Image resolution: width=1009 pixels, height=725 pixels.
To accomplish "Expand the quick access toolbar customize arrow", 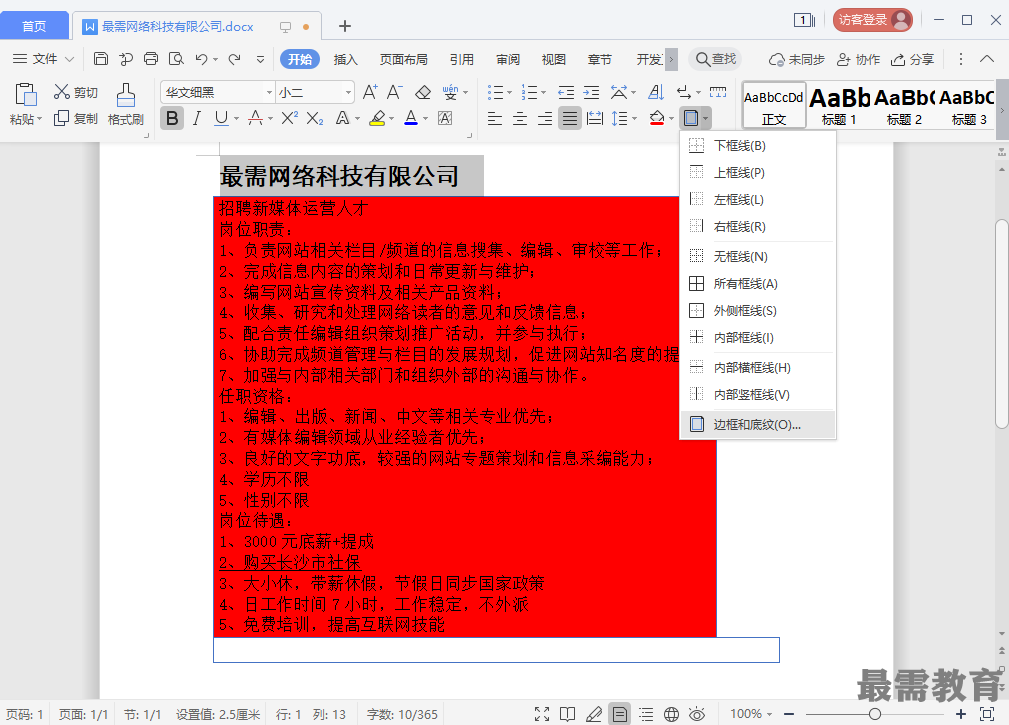I will point(261,59).
